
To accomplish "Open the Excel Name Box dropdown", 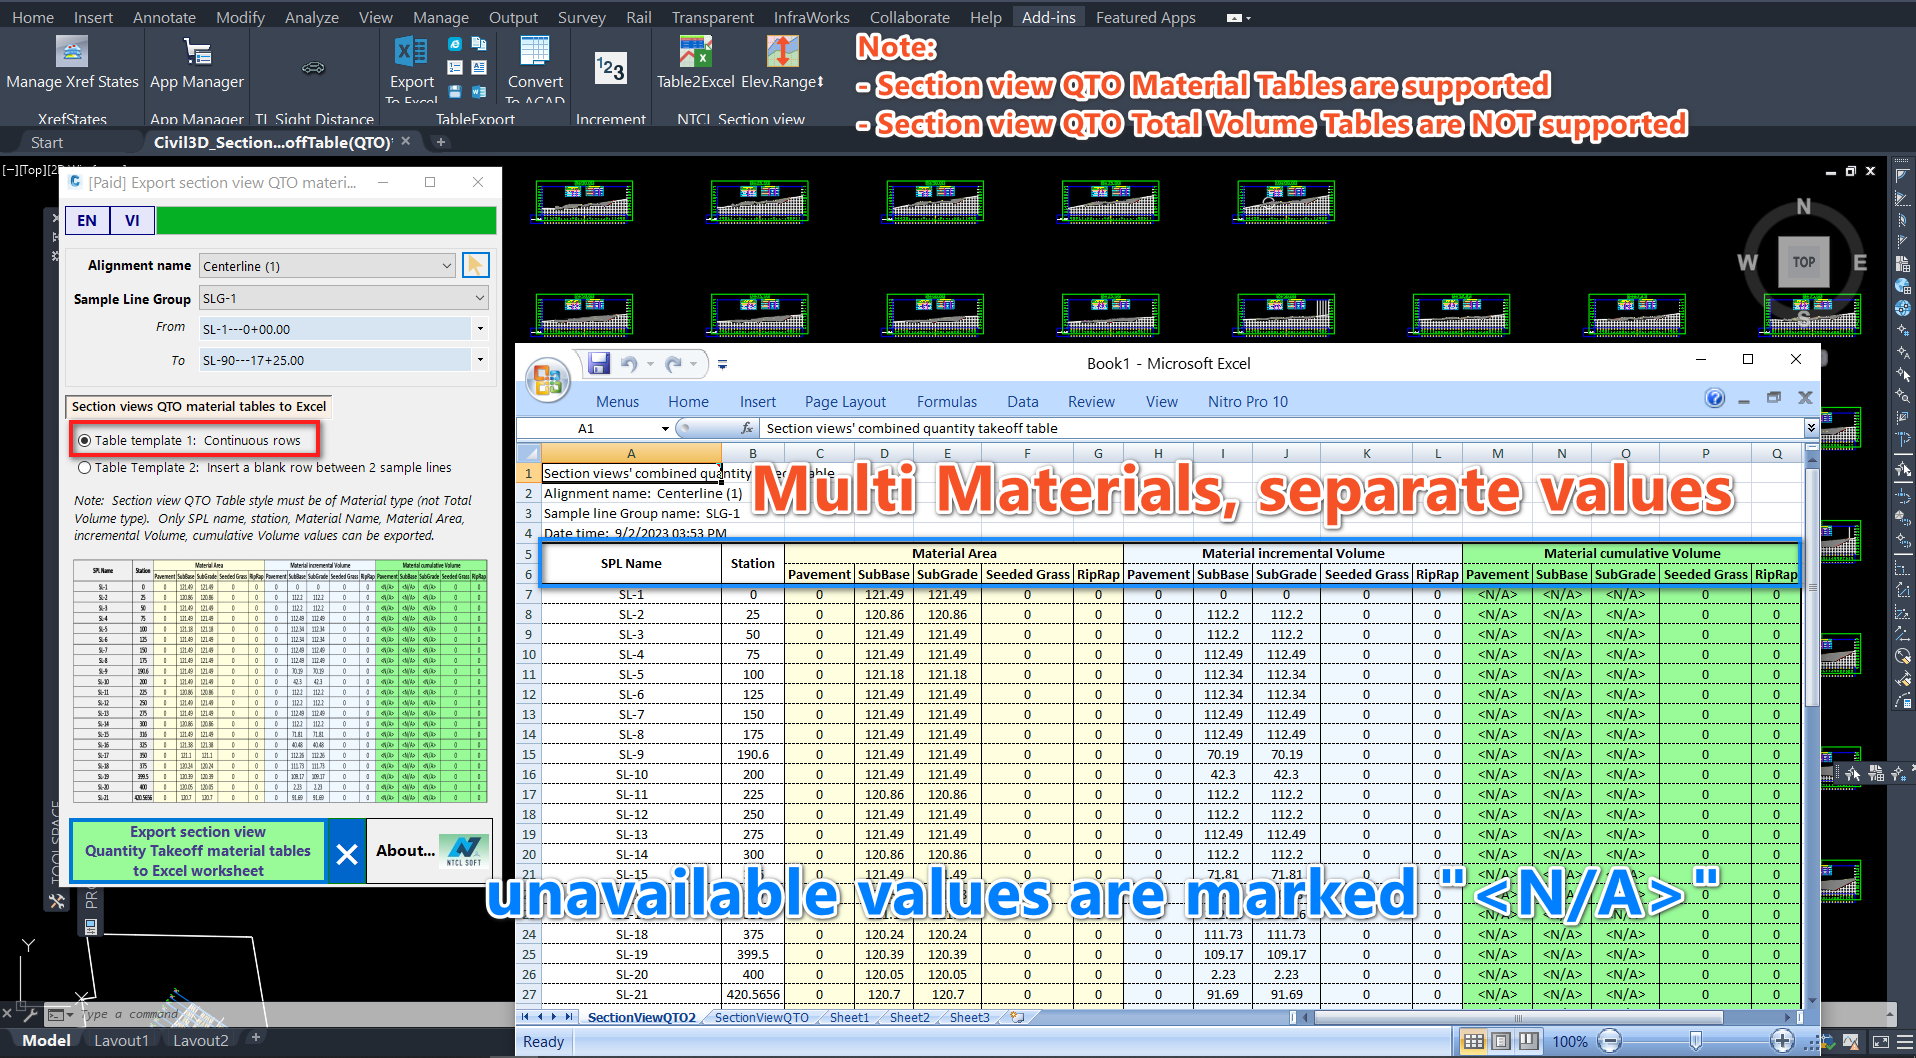I will 665,428.
